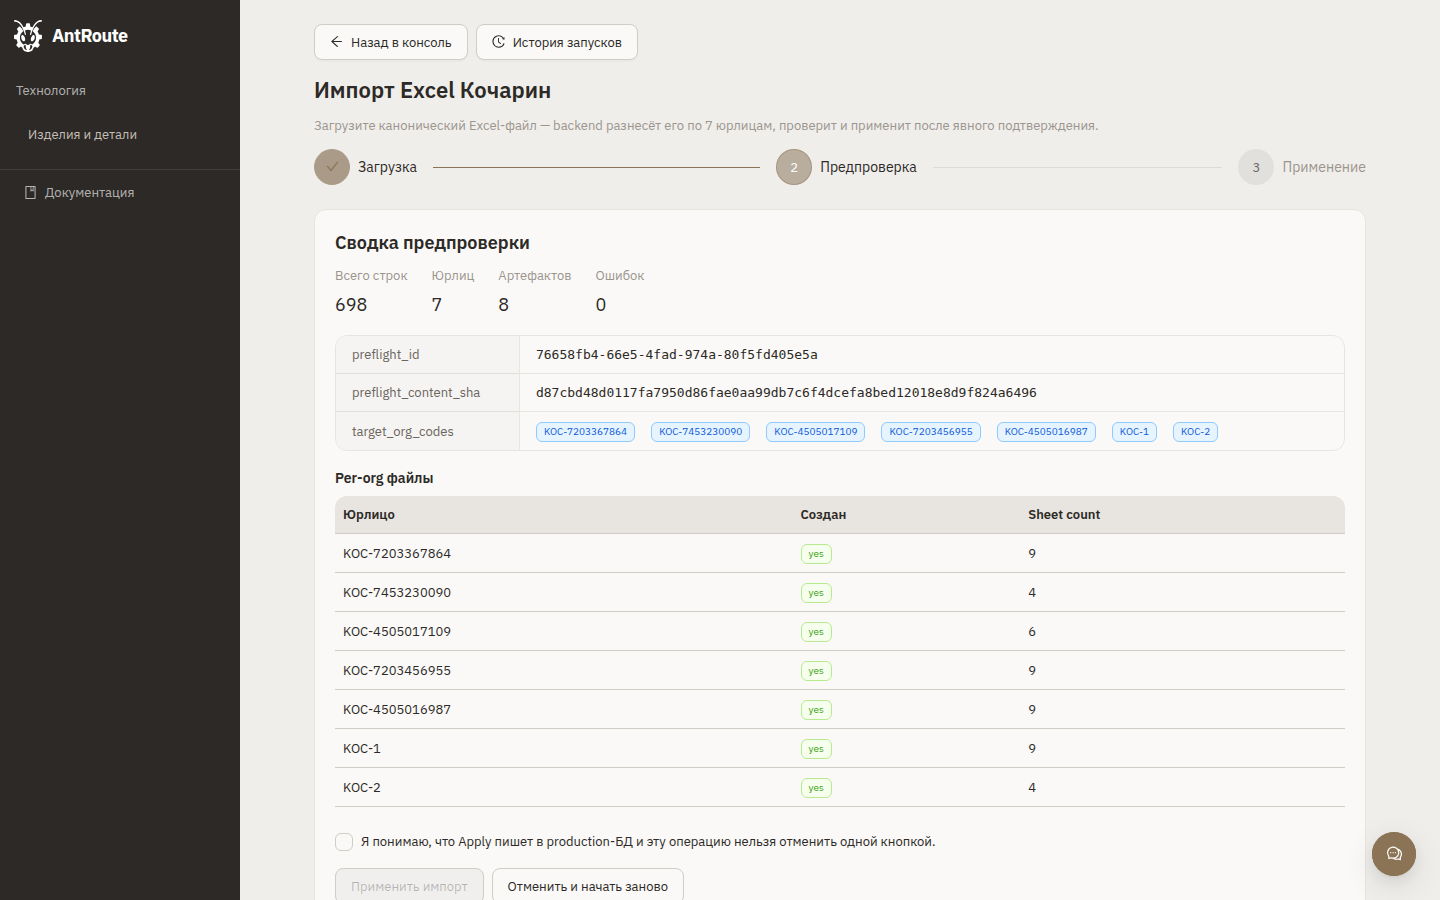This screenshot has height=900, width=1440.
Task: Click Применить импорт button
Action: click(x=409, y=886)
